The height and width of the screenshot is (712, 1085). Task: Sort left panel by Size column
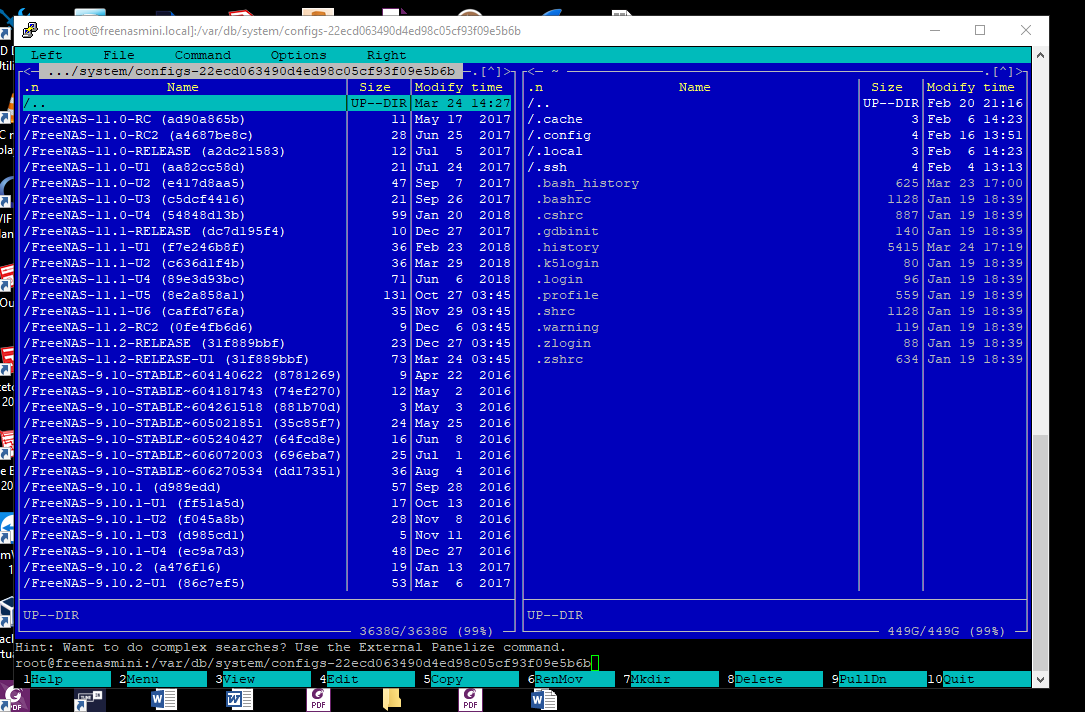[x=375, y=87]
